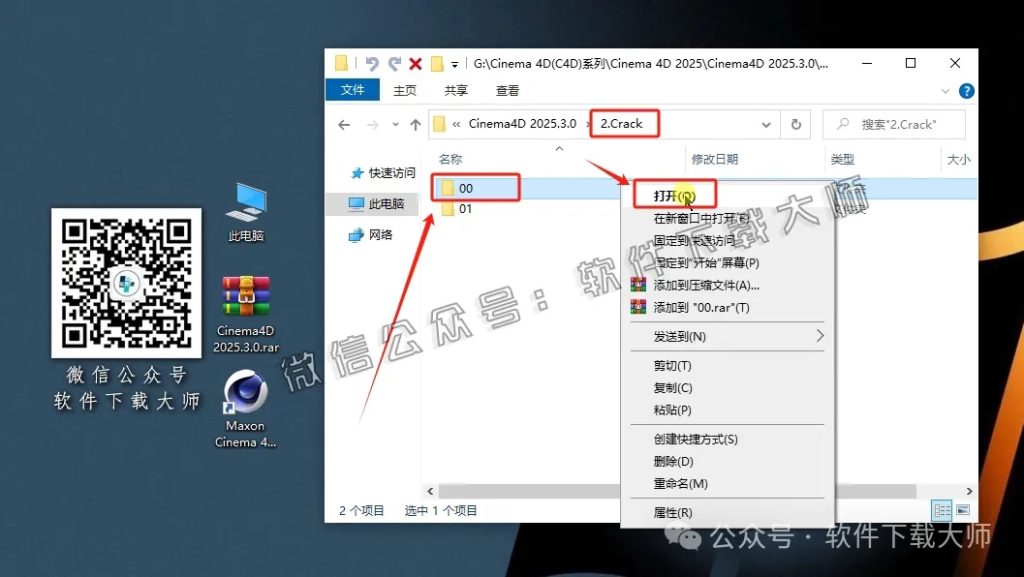Click the red X delete icon in toolbar
This screenshot has width=1024, height=577.
tap(415, 62)
